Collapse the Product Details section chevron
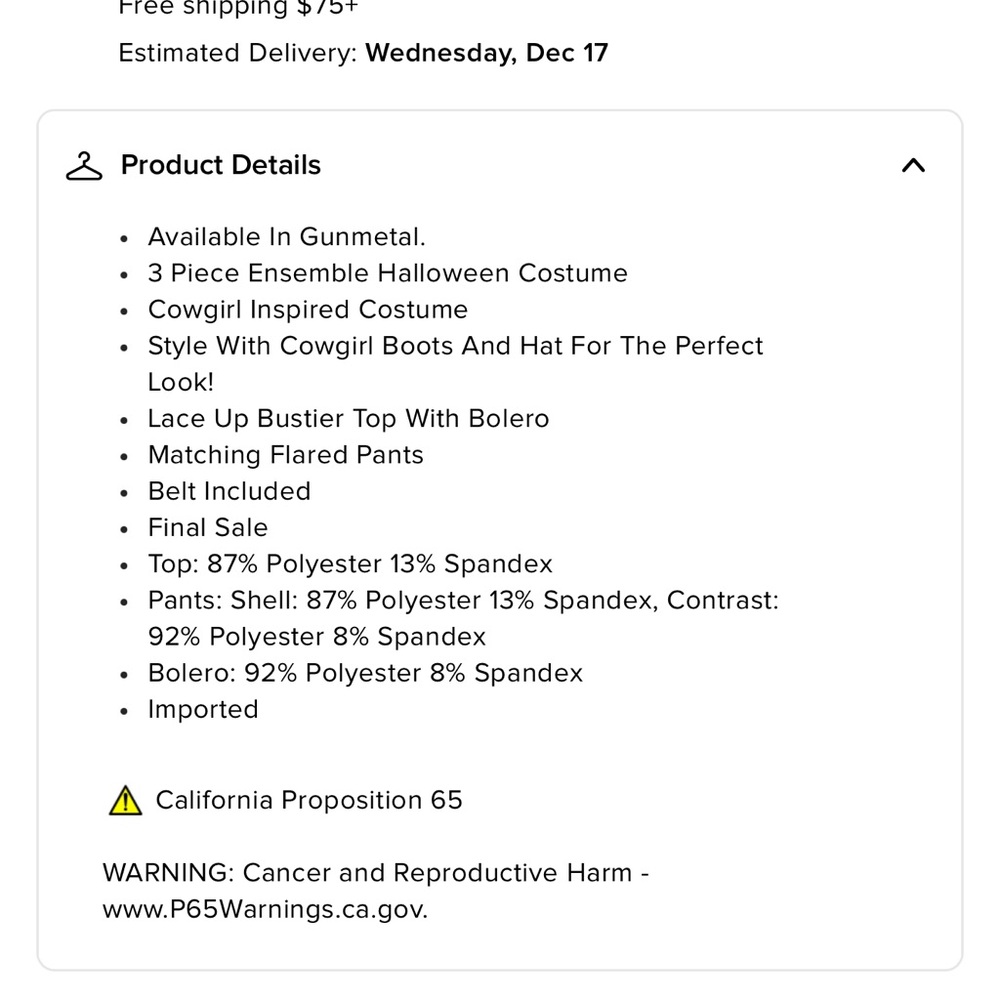Image resolution: width=1000 pixels, height=1000 pixels. pos(913,166)
